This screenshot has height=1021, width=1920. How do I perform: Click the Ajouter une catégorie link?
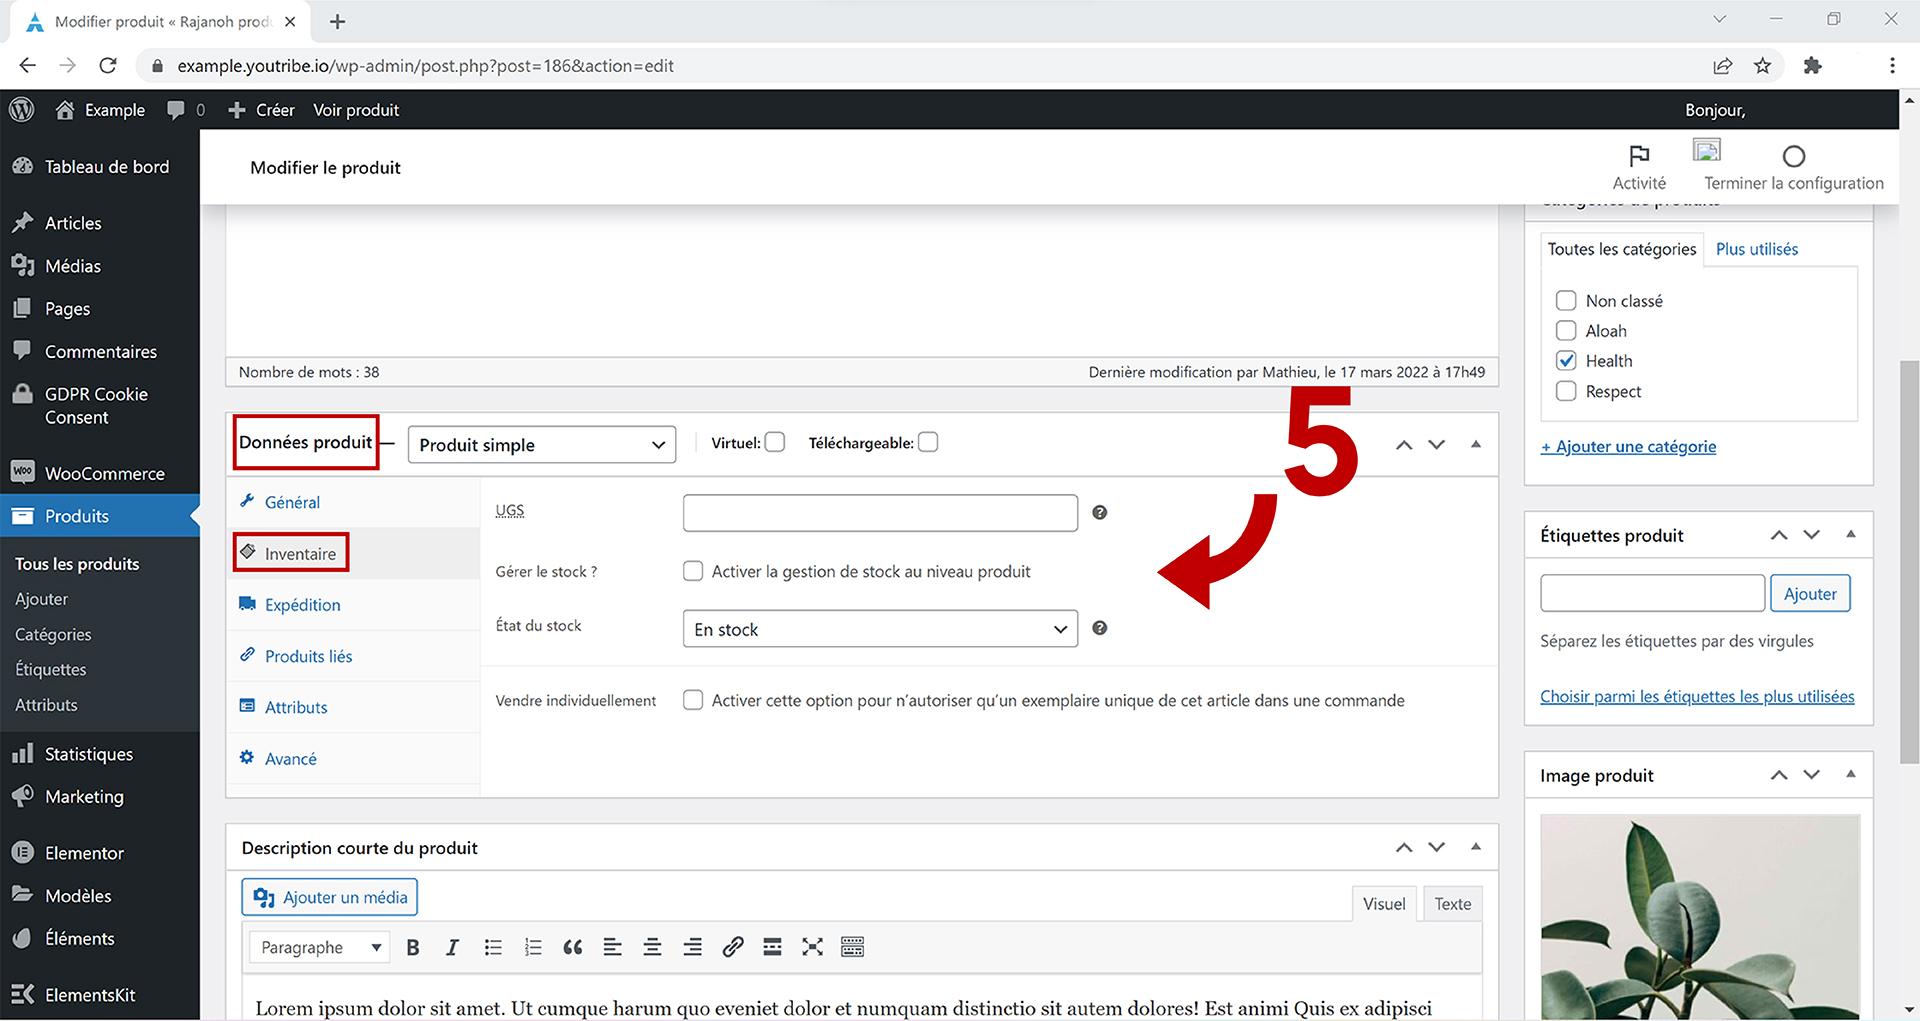(x=1628, y=447)
